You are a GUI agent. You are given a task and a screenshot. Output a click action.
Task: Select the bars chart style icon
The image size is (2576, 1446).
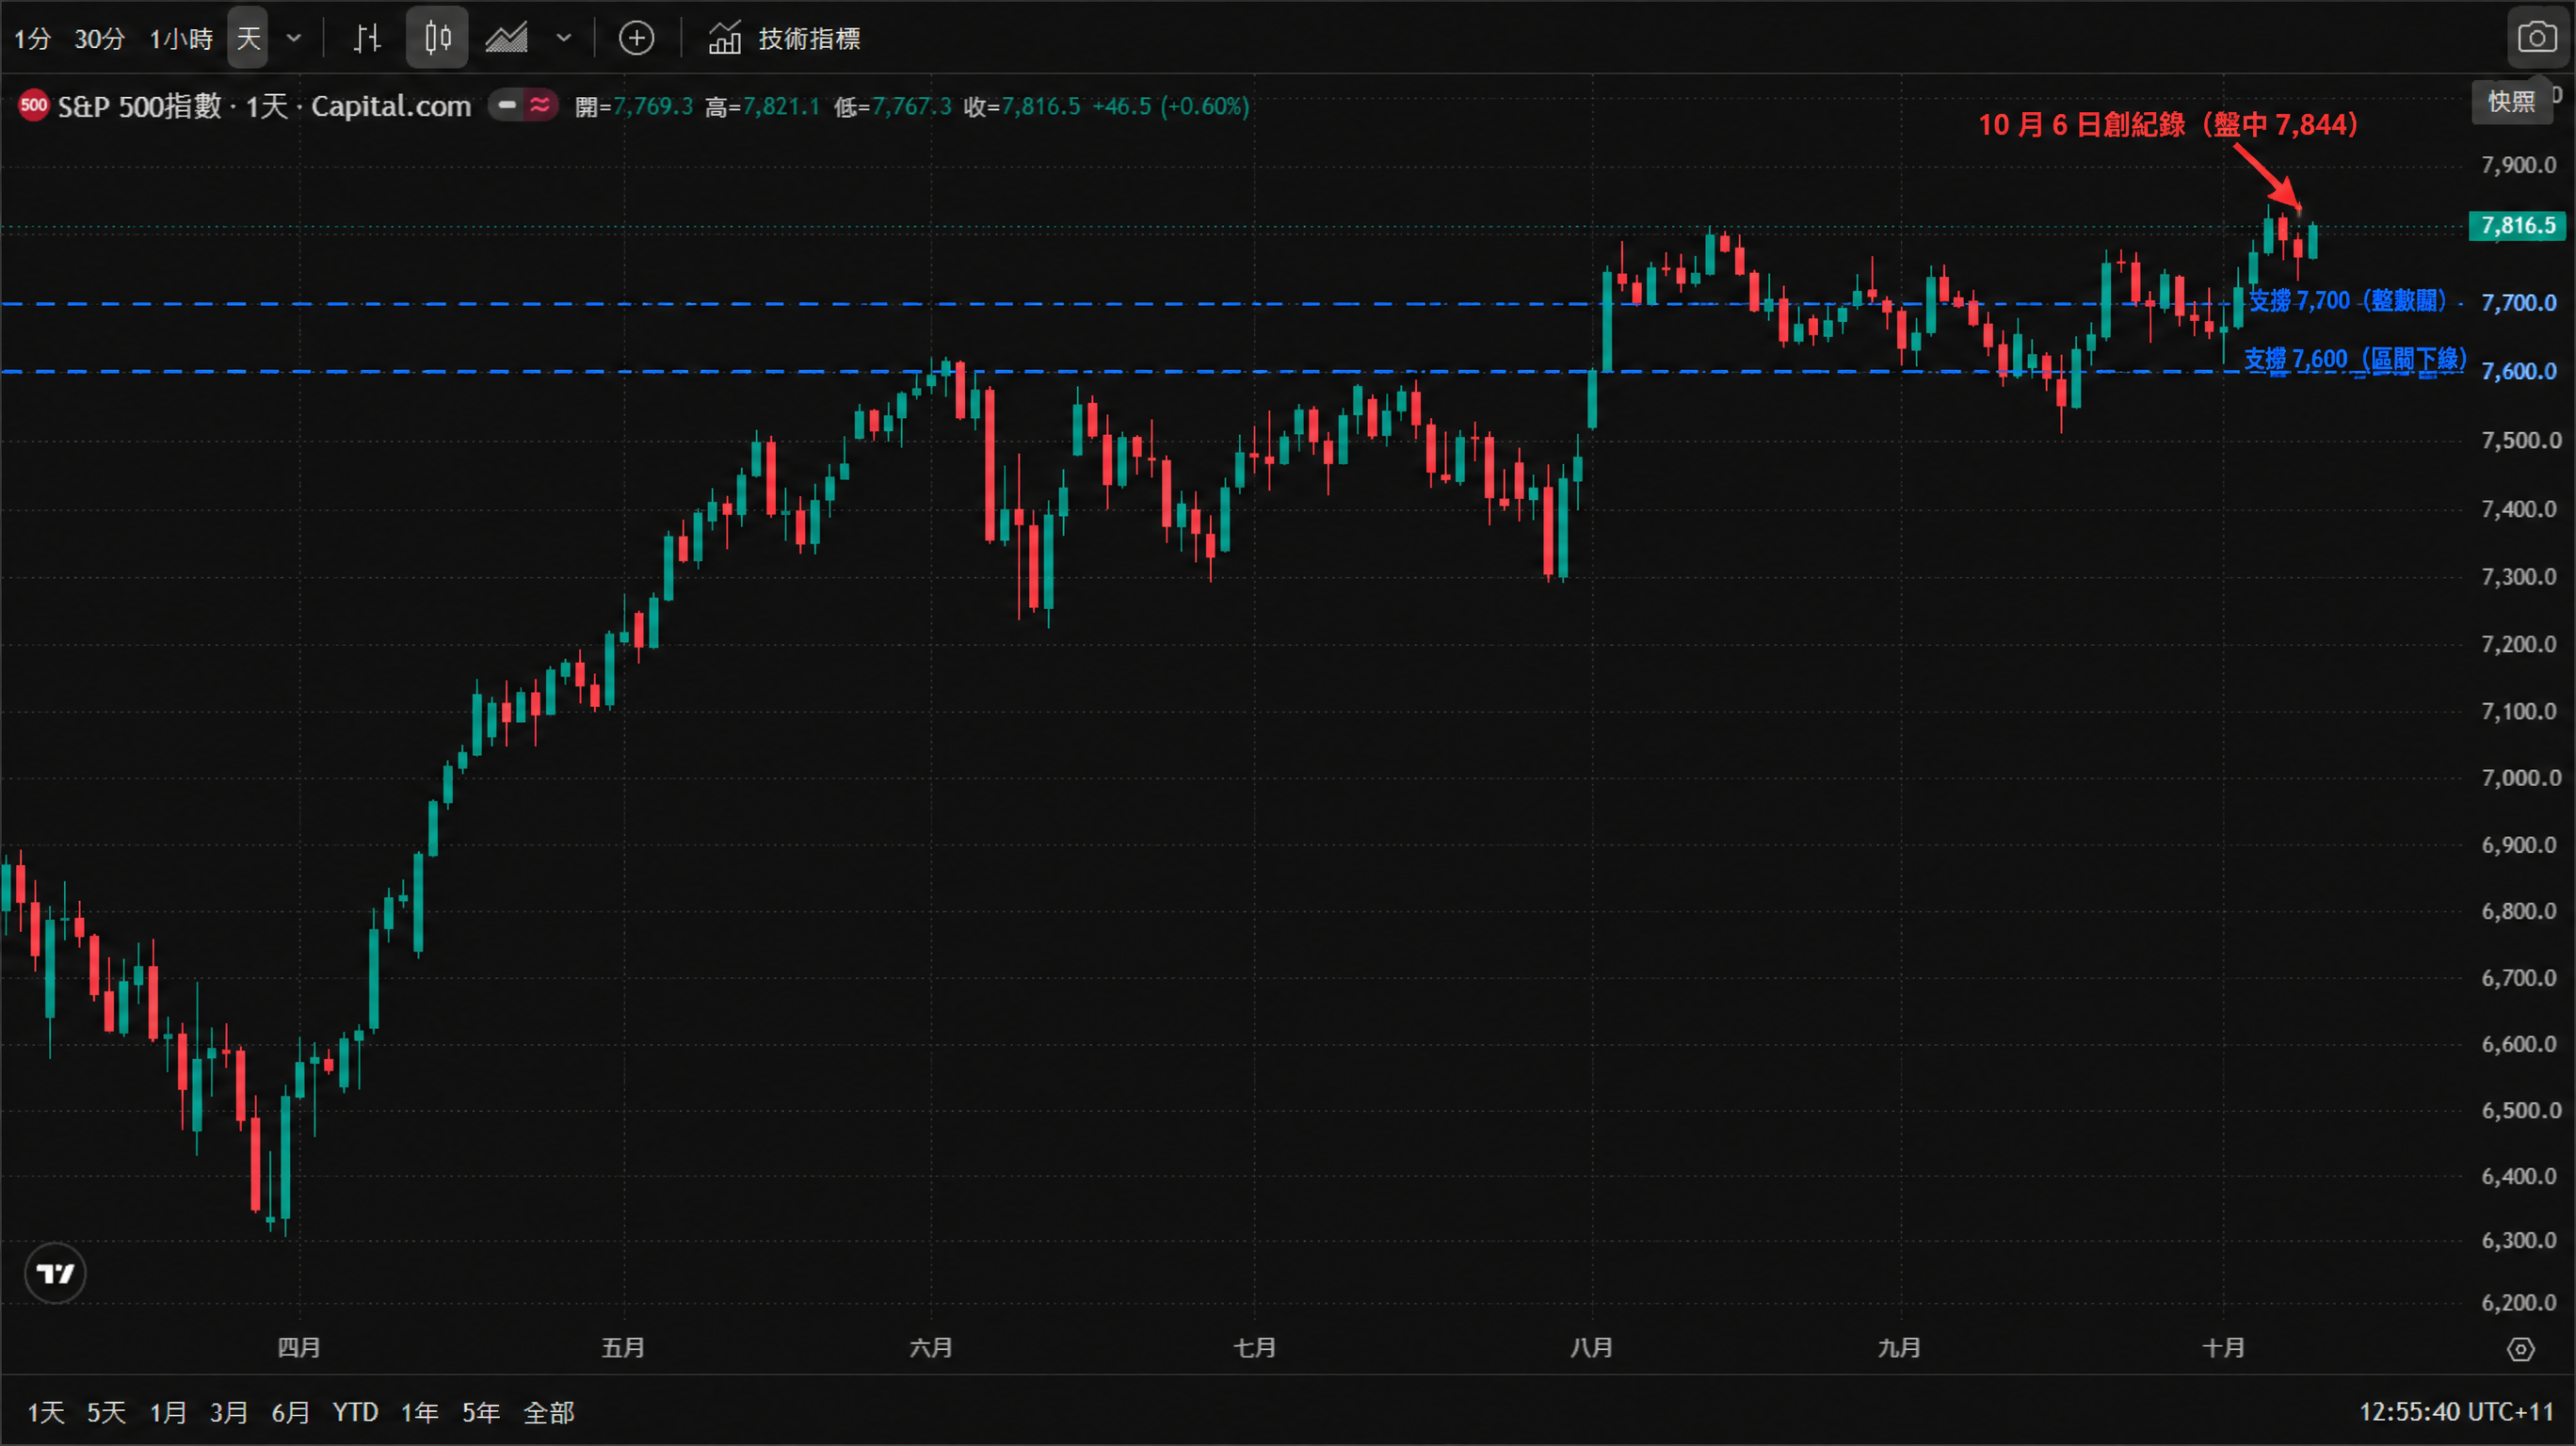(367, 39)
